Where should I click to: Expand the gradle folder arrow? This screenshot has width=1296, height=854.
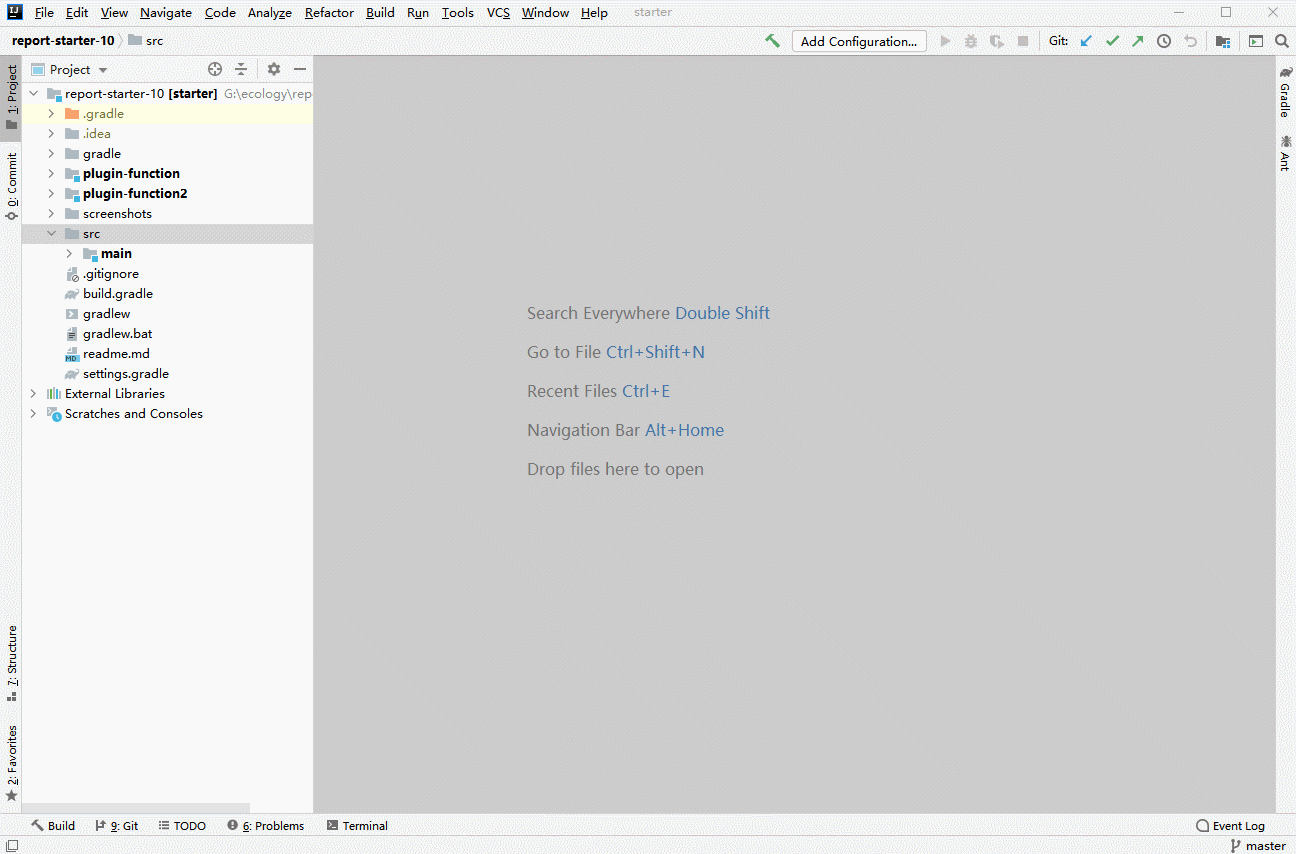point(51,153)
